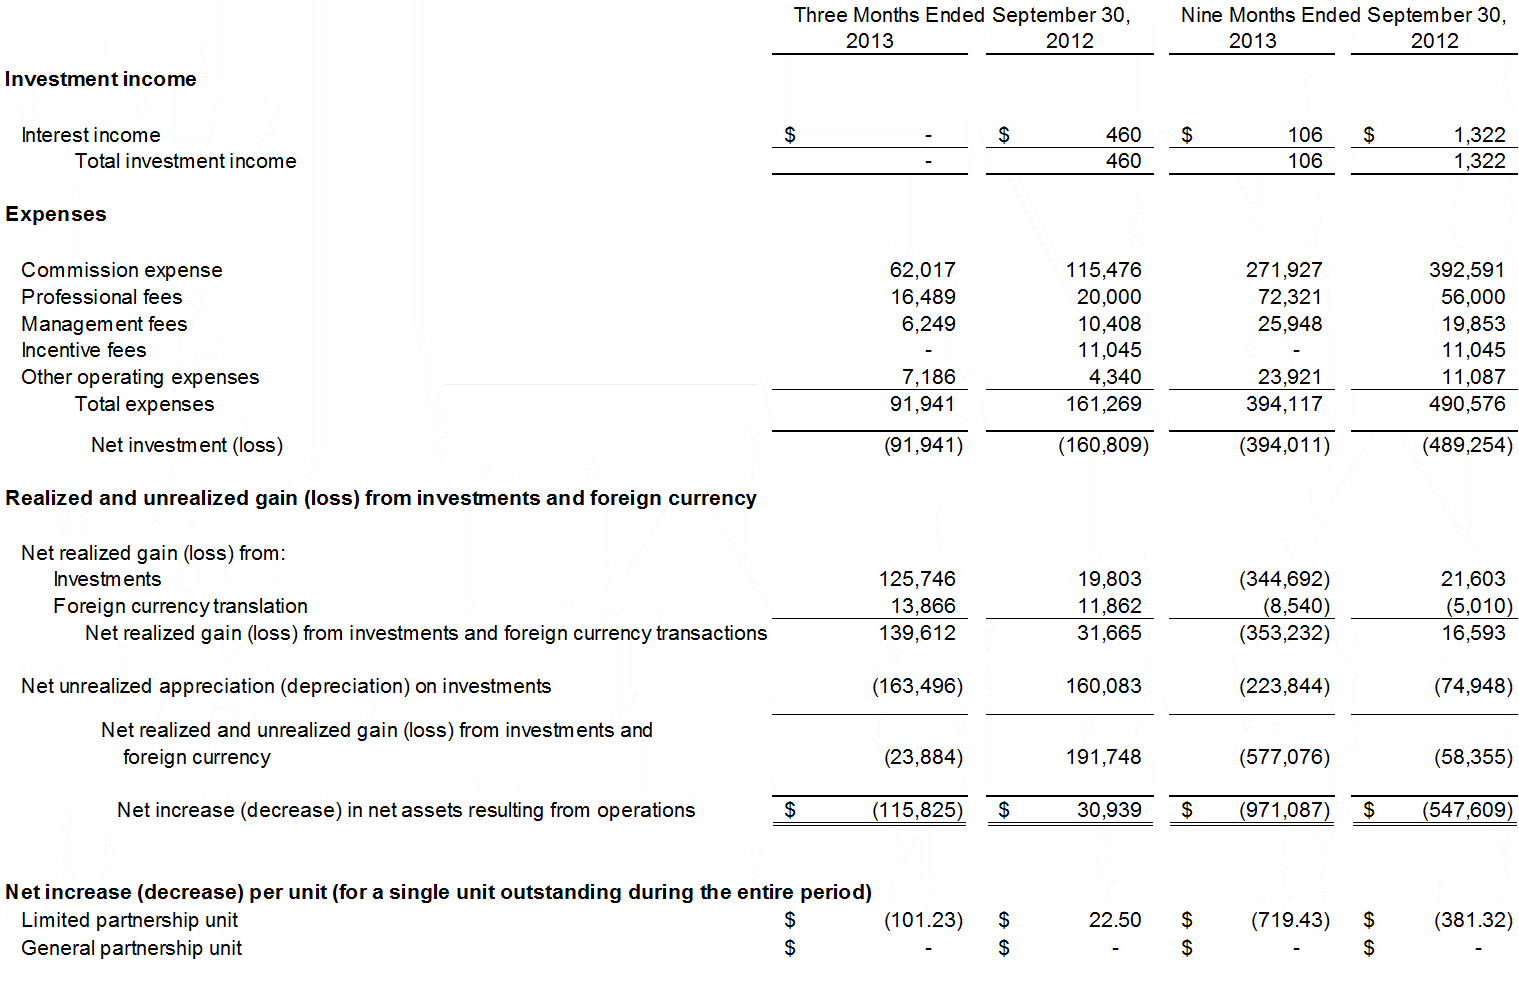Click the Professional fees row label

pos(102,297)
